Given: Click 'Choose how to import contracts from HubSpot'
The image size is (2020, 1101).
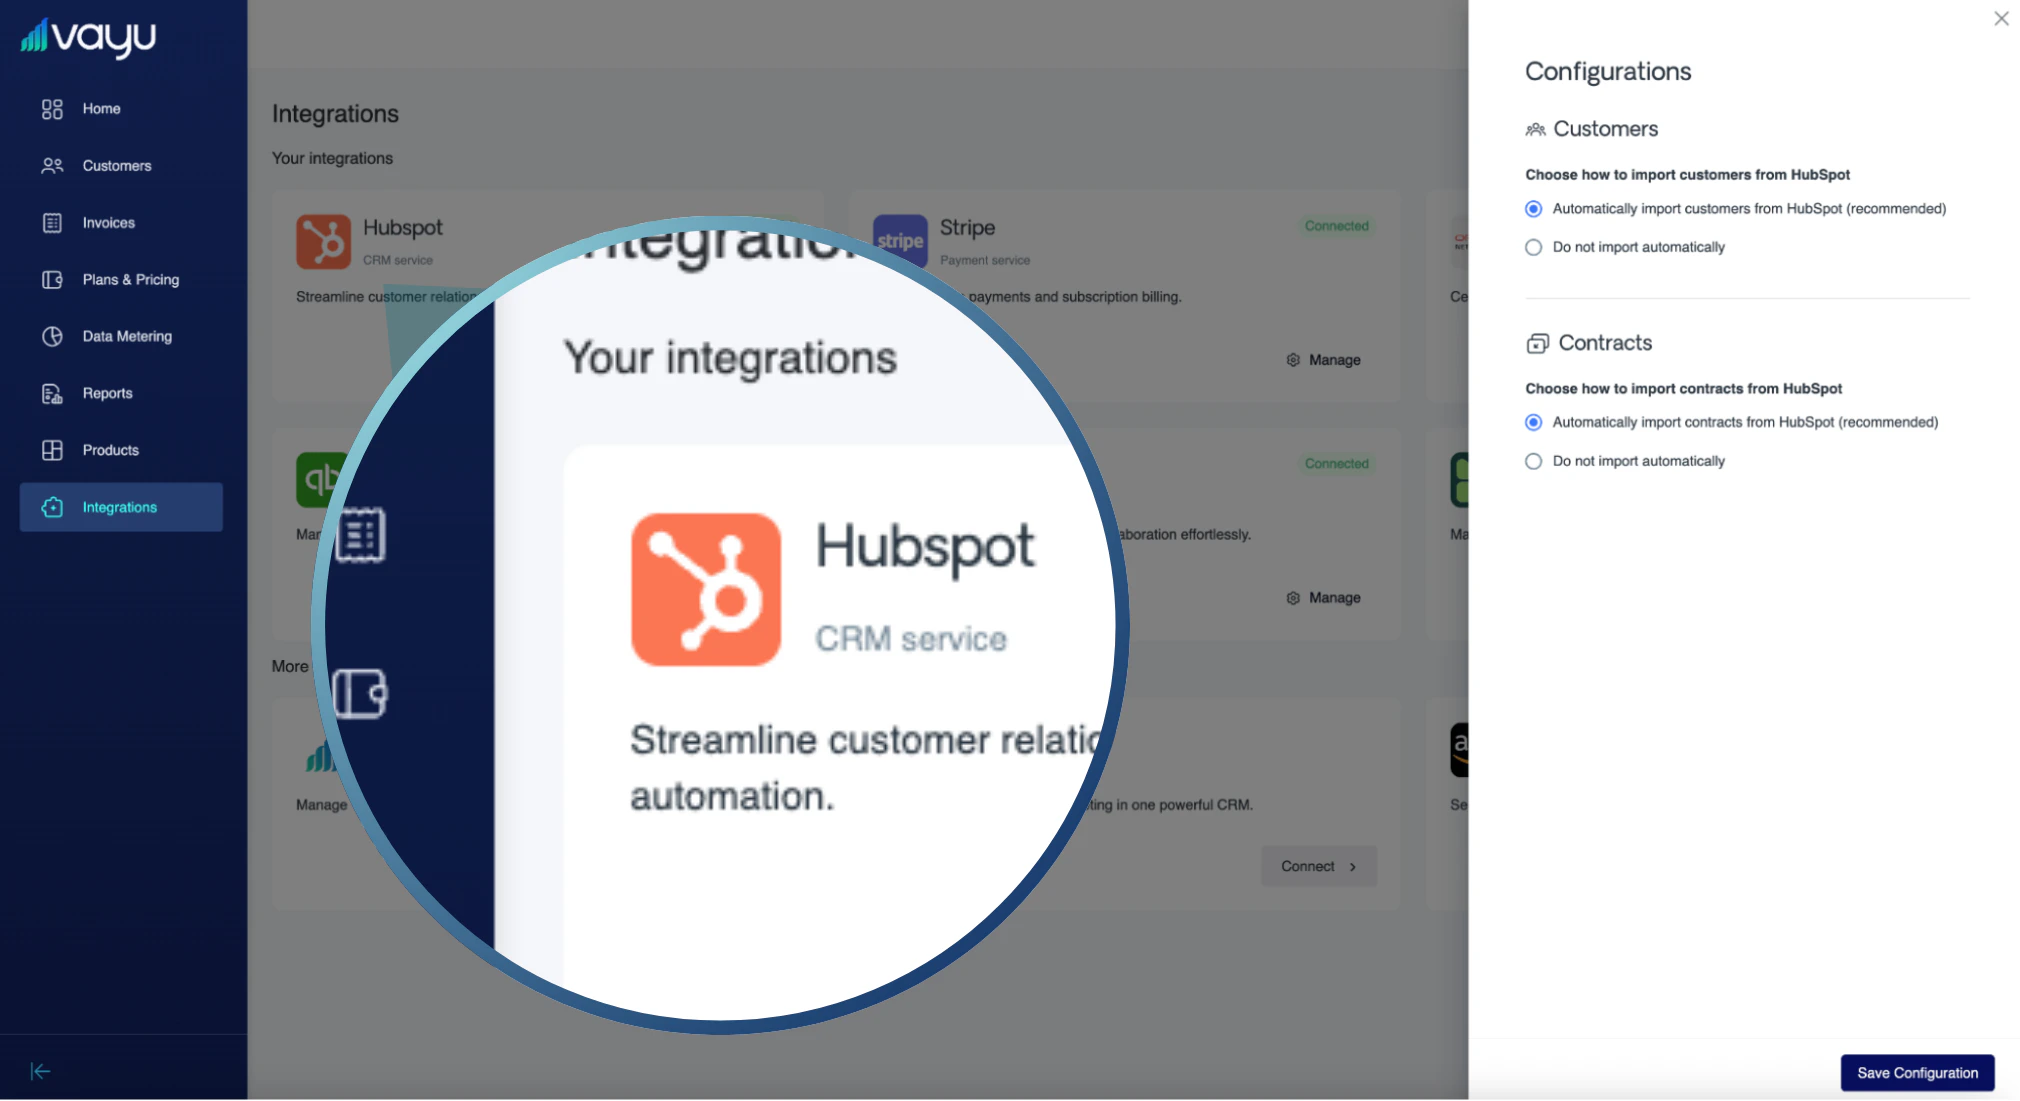Looking at the screenshot, I should point(1683,389).
